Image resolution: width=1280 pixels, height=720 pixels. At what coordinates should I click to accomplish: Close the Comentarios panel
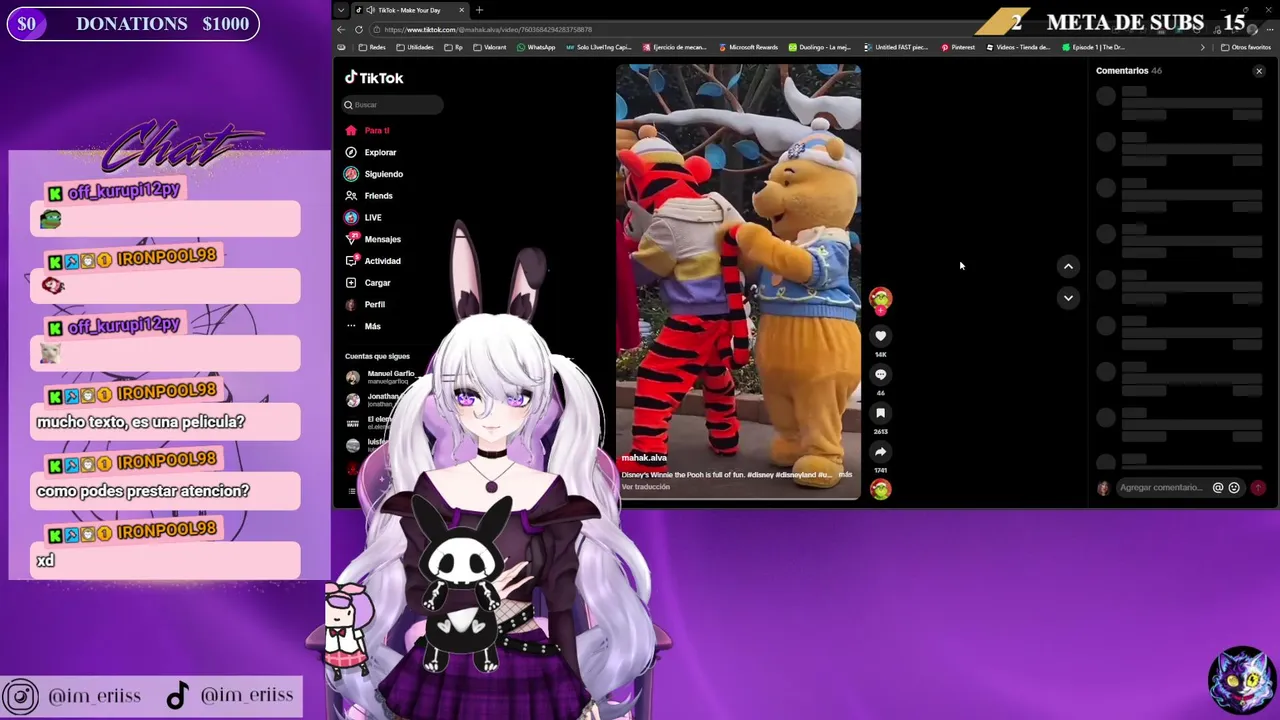pyautogui.click(x=1259, y=71)
